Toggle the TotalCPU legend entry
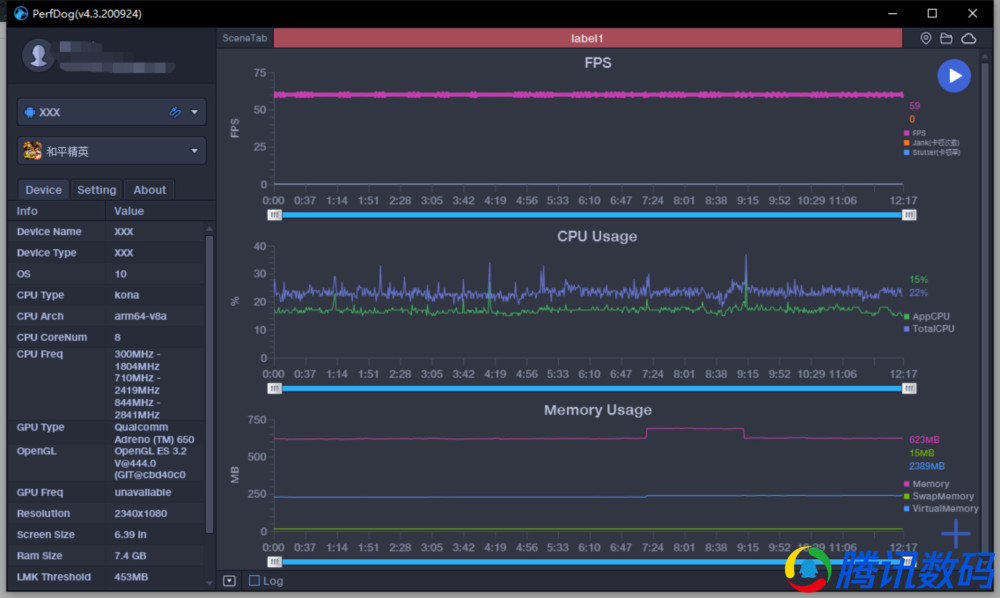 click(929, 328)
